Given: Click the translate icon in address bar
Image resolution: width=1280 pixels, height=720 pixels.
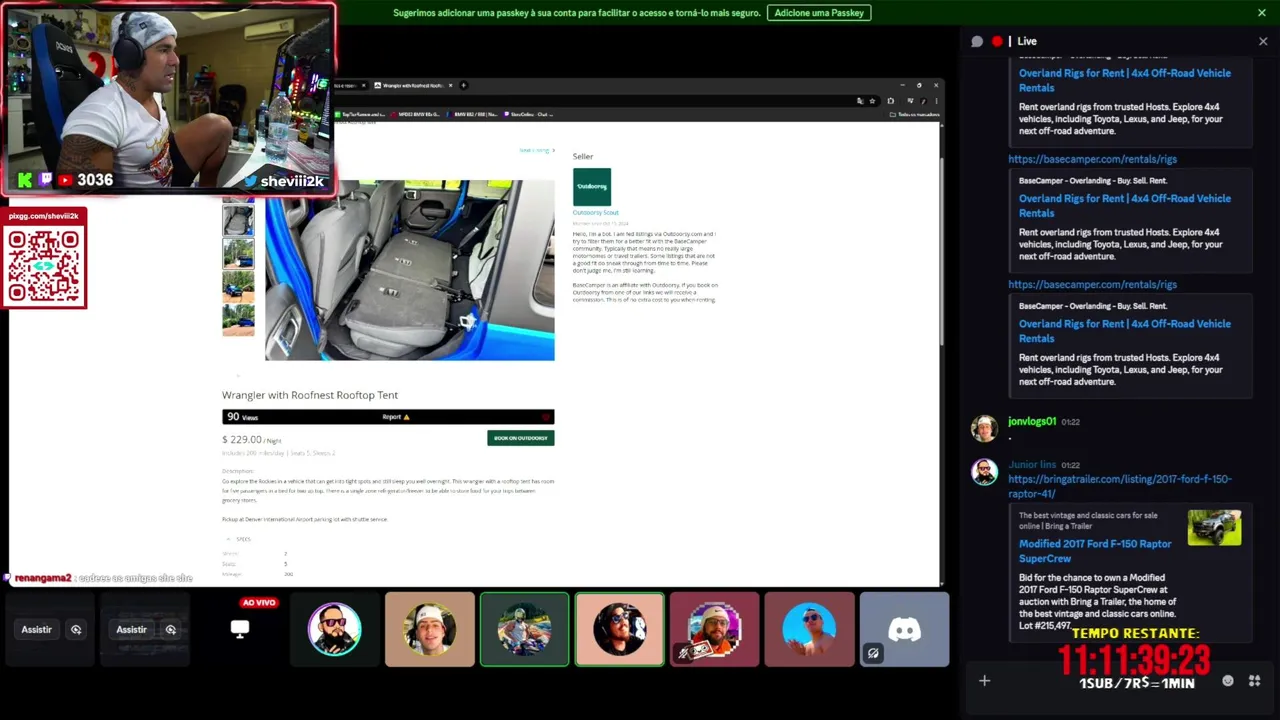Looking at the screenshot, I should click(x=860, y=101).
